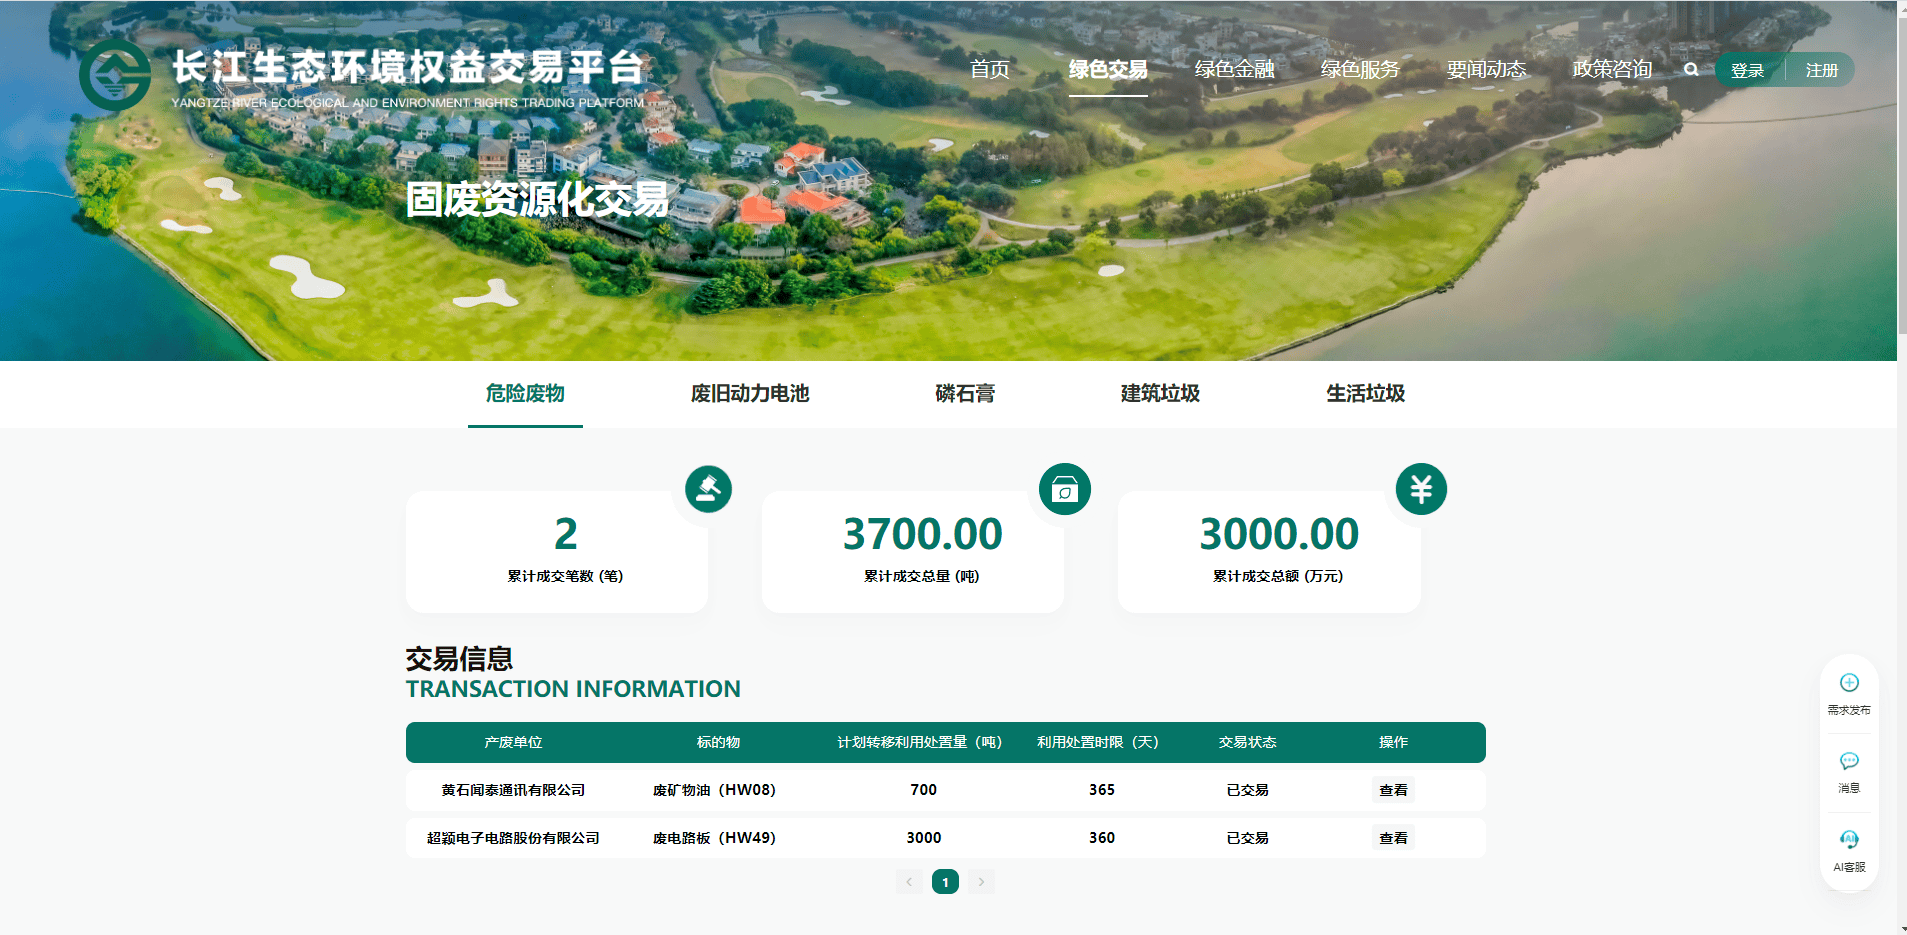Select page 1 in pagination
The height and width of the screenshot is (935, 1907).
click(x=945, y=882)
